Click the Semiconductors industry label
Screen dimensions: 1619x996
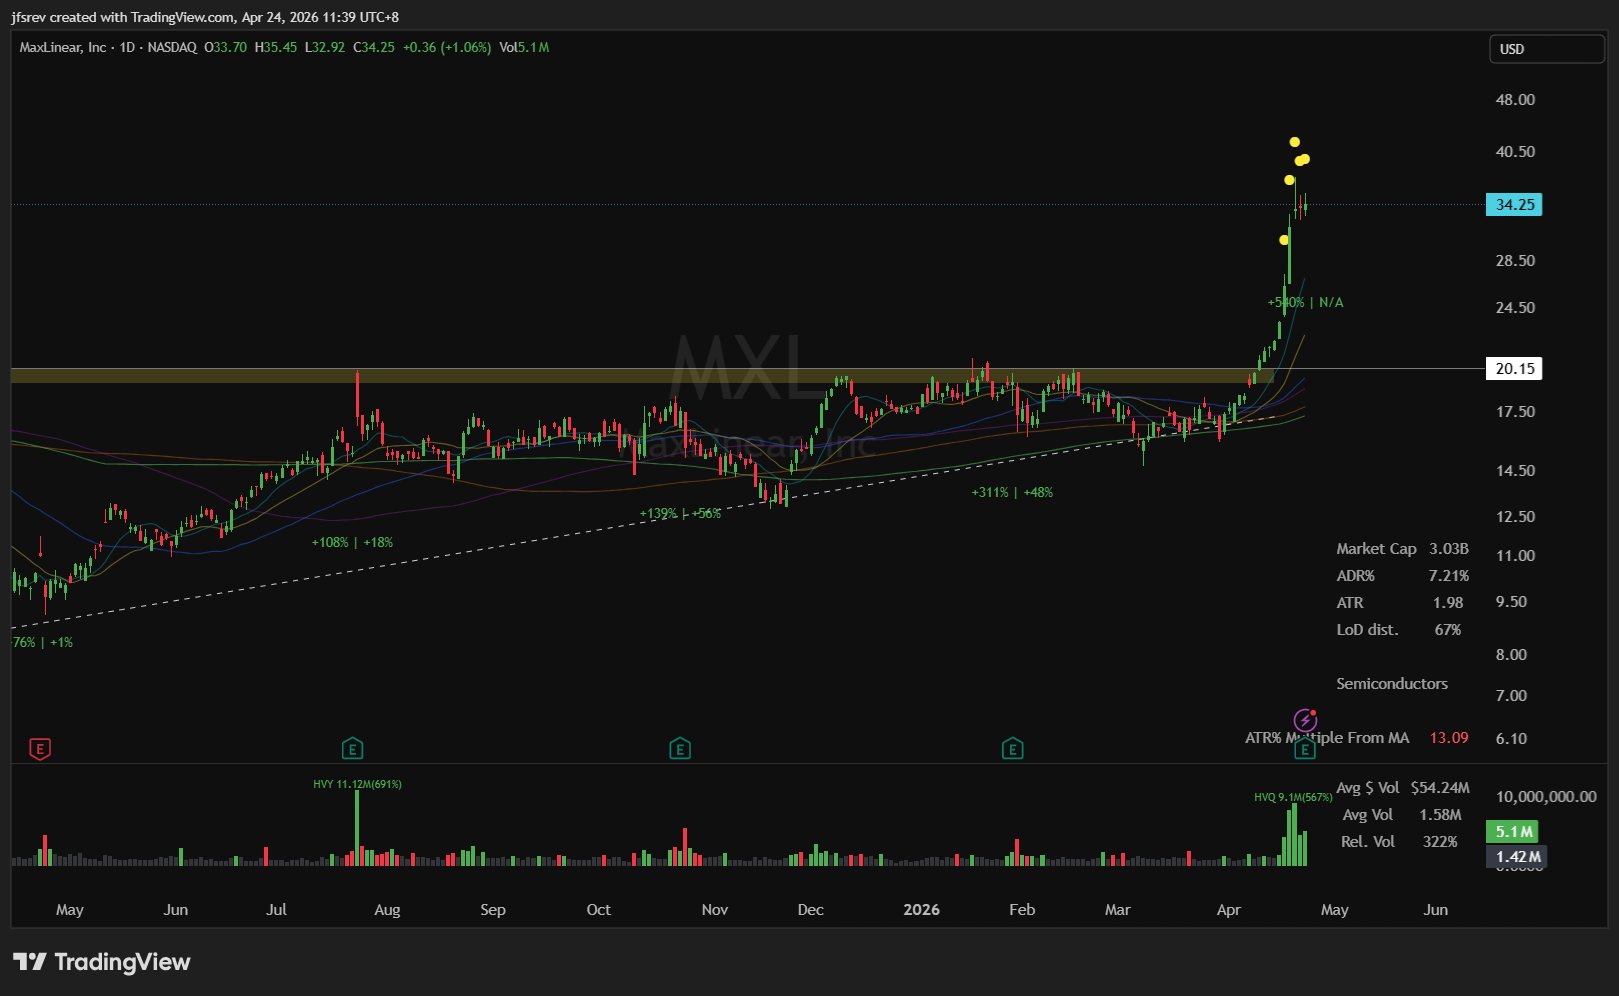pos(1391,684)
